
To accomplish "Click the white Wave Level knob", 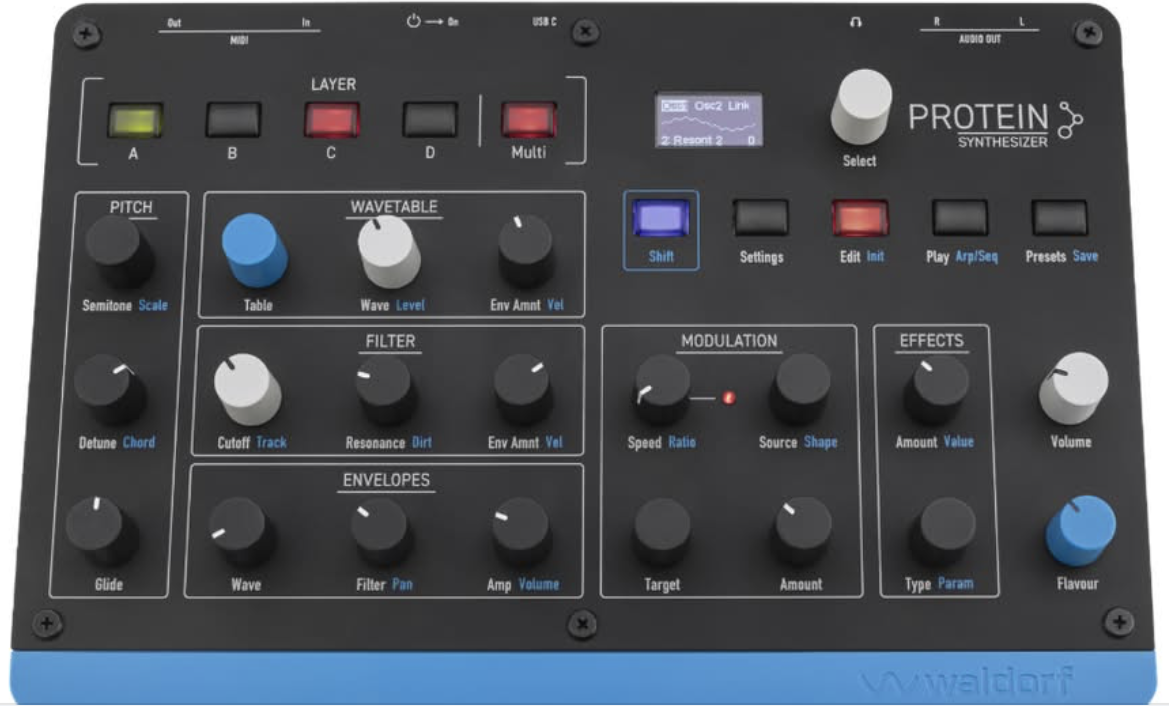I will pos(388,252).
